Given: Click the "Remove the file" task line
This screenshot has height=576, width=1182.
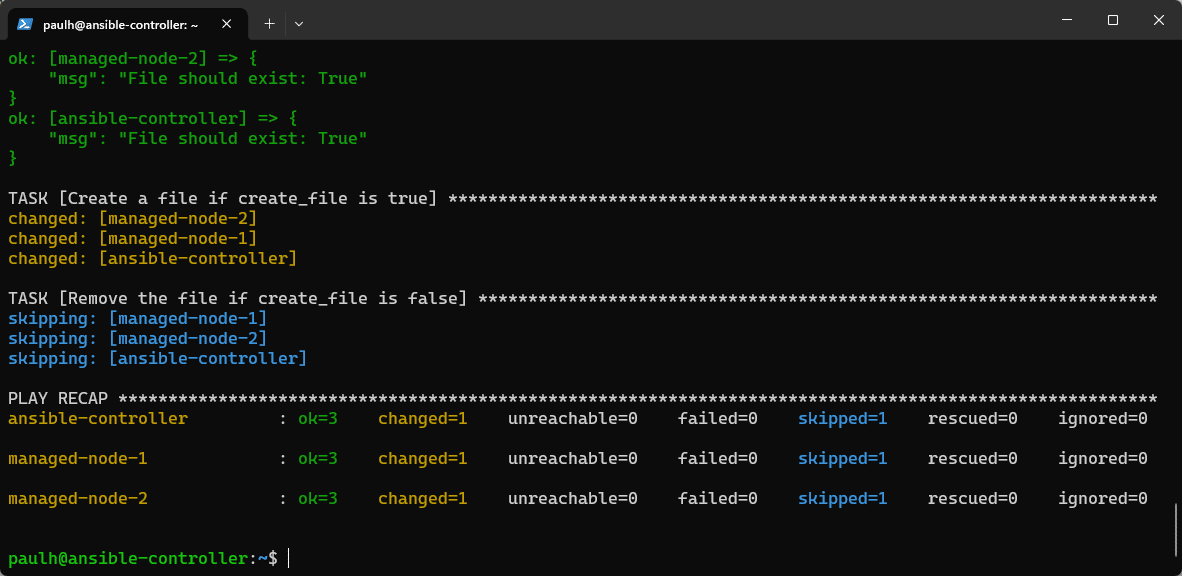Looking at the screenshot, I should click(x=237, y=299).
